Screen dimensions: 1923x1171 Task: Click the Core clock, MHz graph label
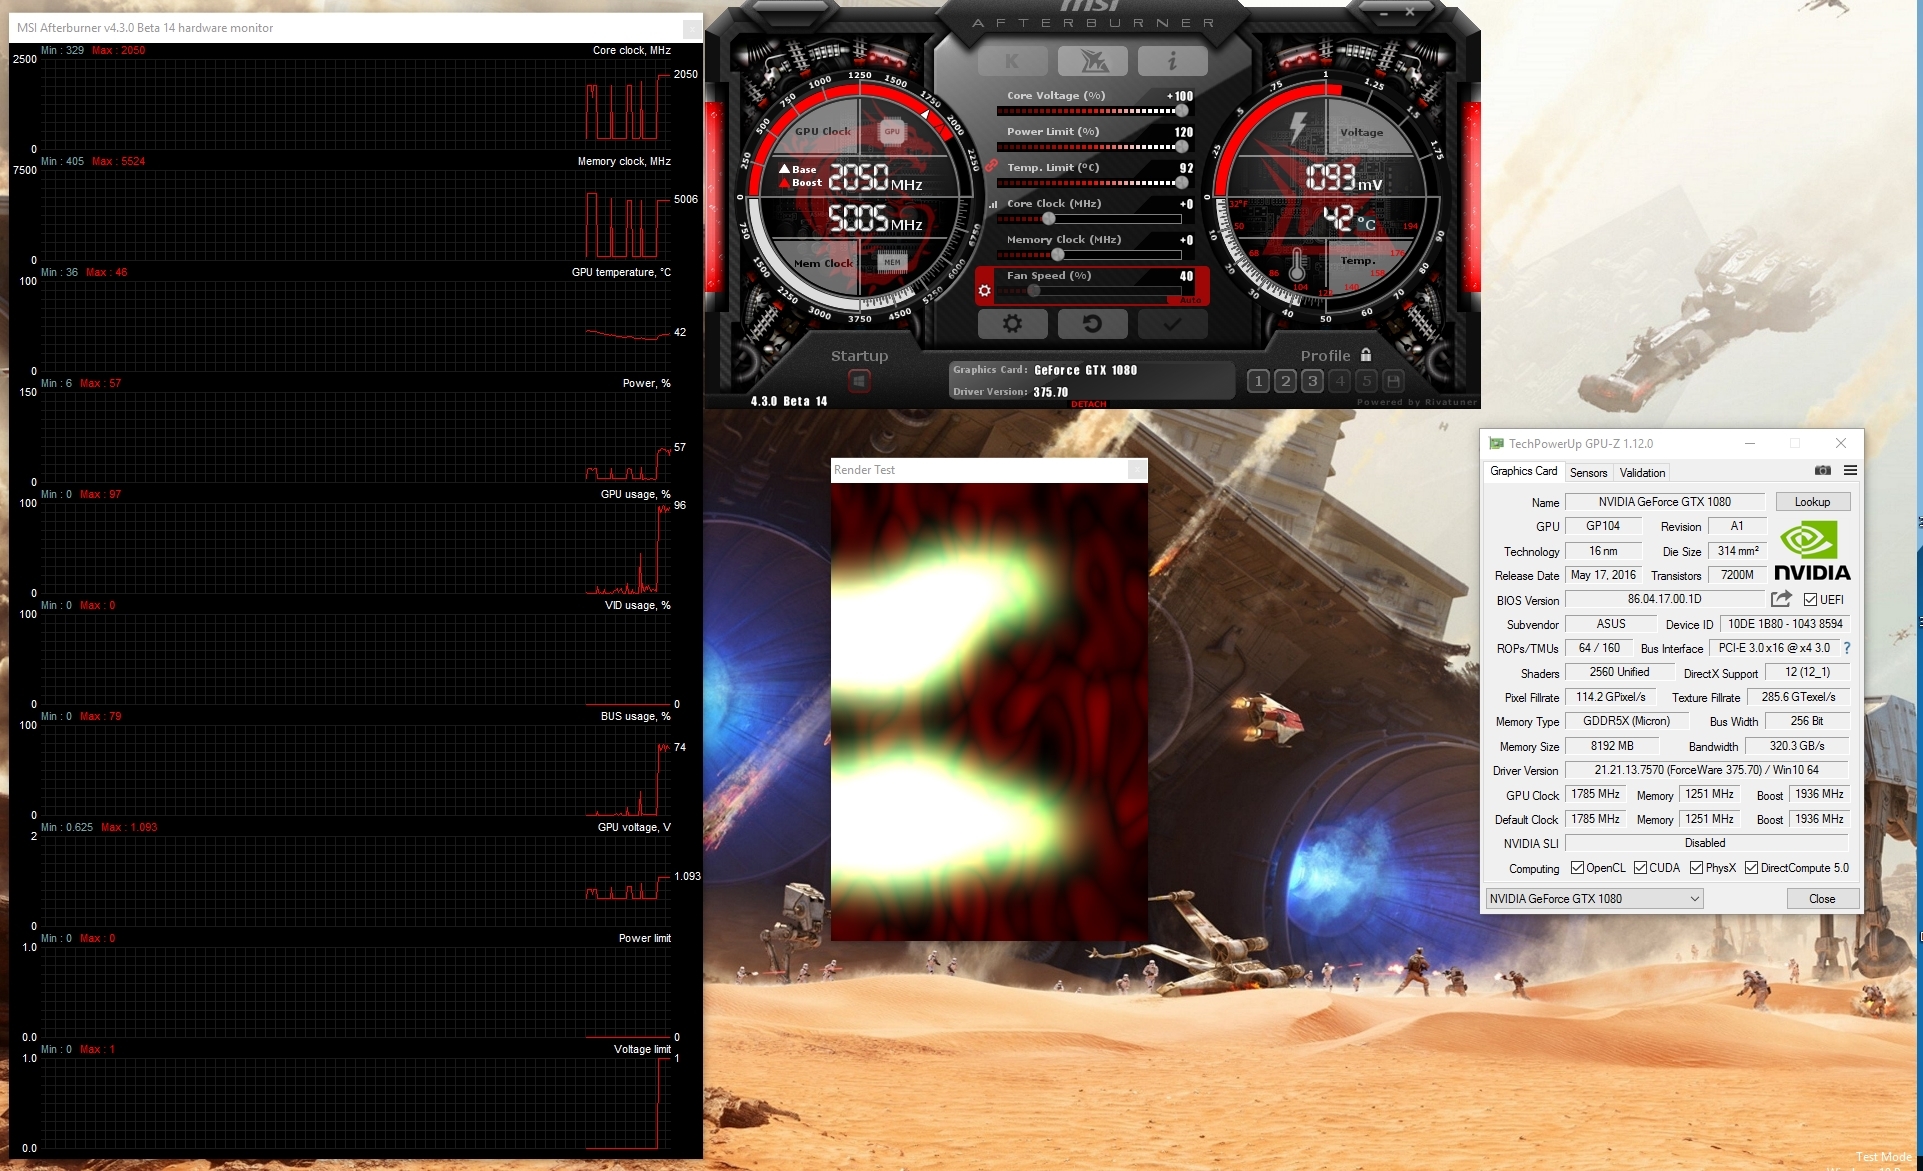(631, 50)
